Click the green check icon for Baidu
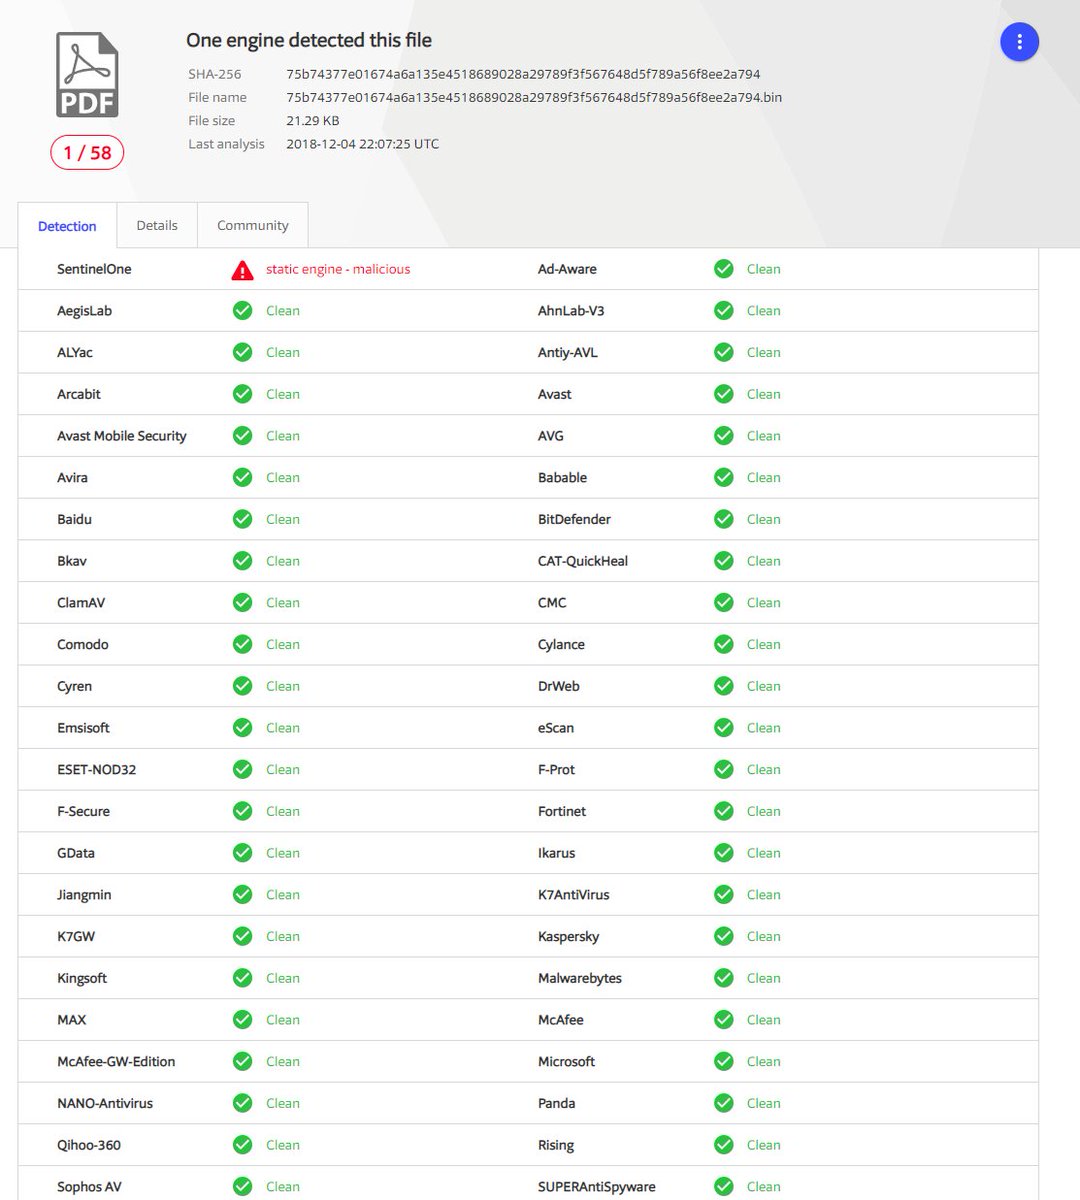 pos(242,519)
